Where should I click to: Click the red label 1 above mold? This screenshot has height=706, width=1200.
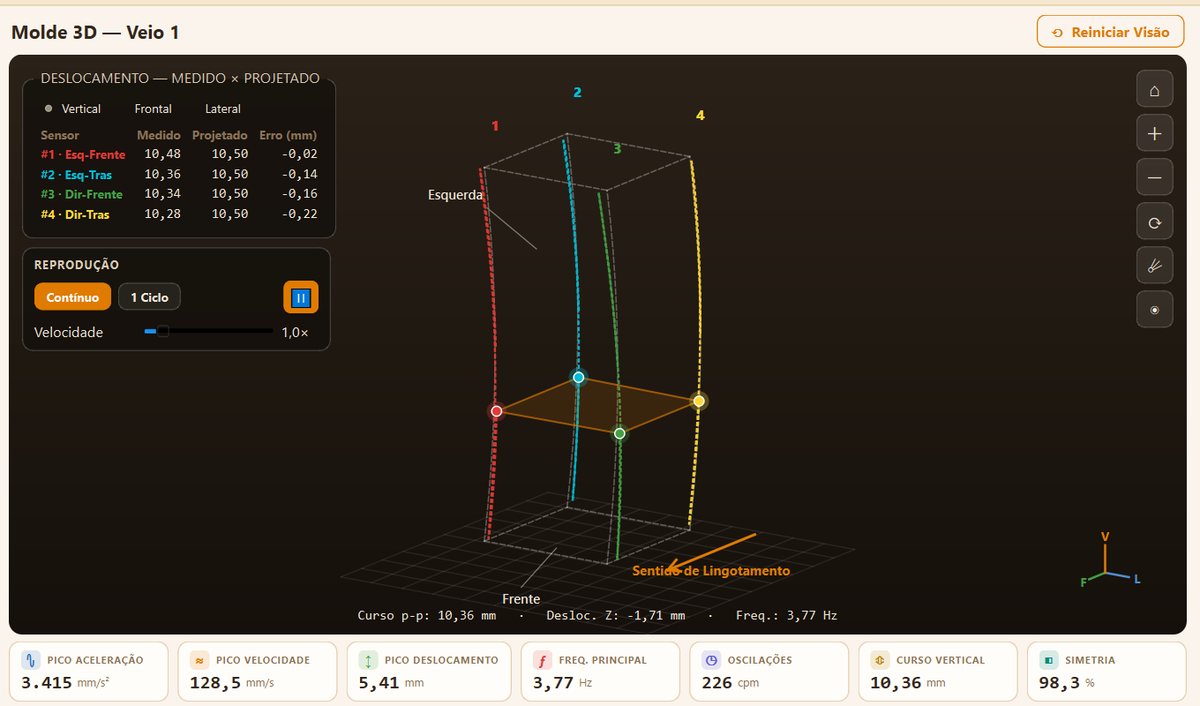click(495, 126)
